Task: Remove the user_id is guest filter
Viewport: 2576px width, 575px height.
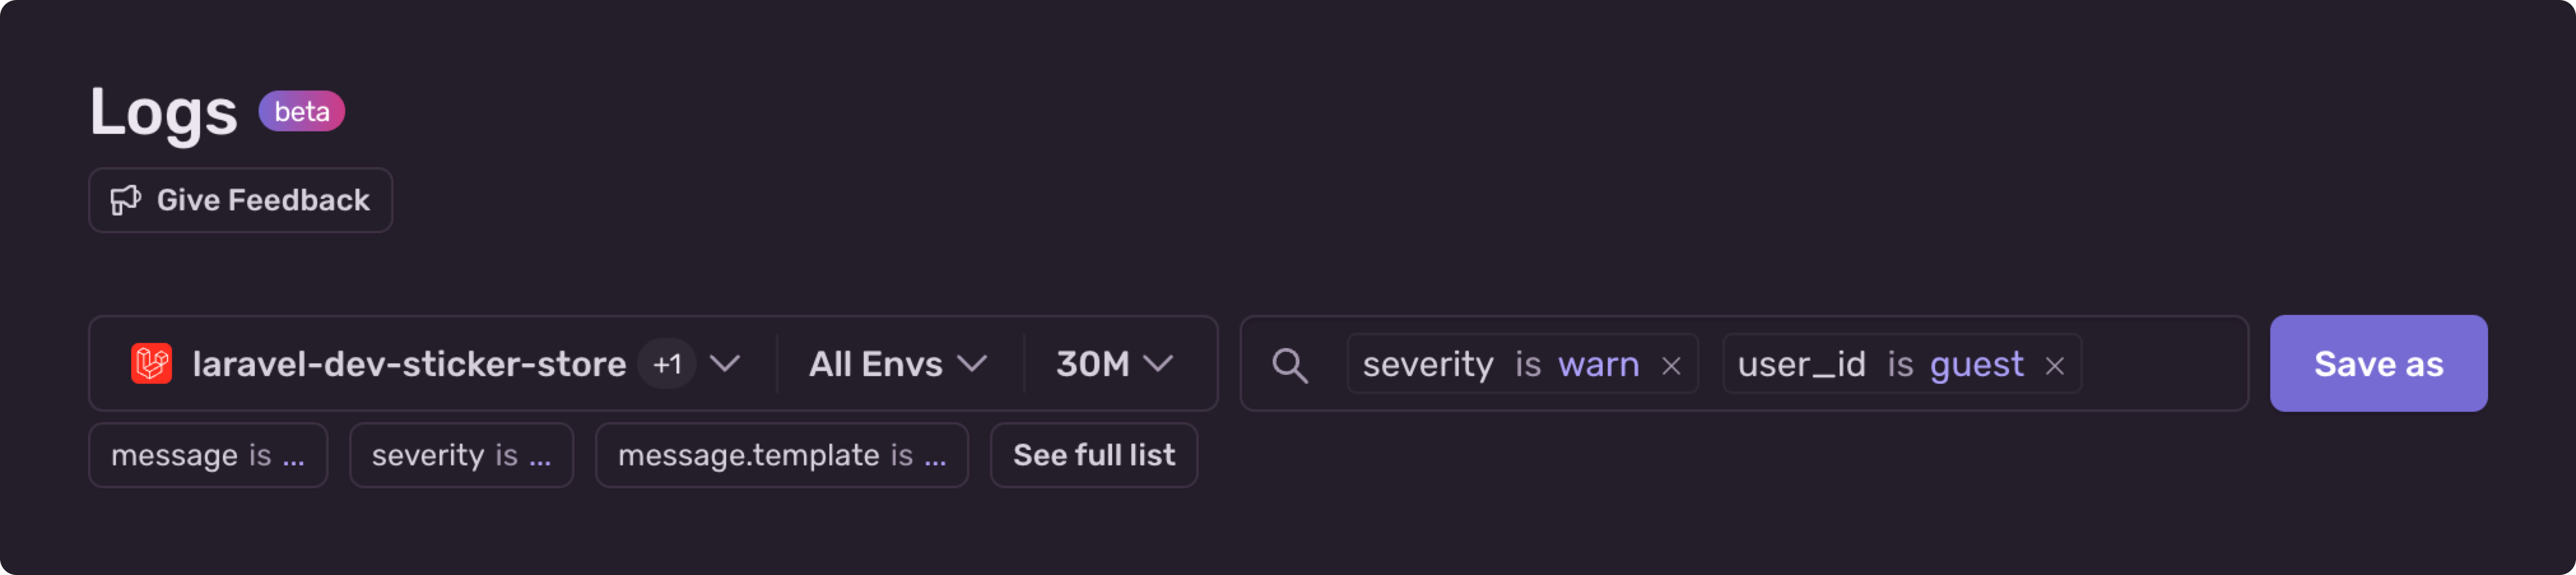Action: click(2055, 366)
